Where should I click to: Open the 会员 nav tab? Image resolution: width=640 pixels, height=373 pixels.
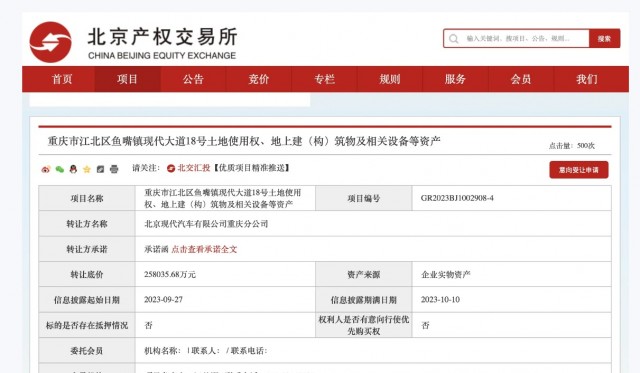(x=521, y=79)
